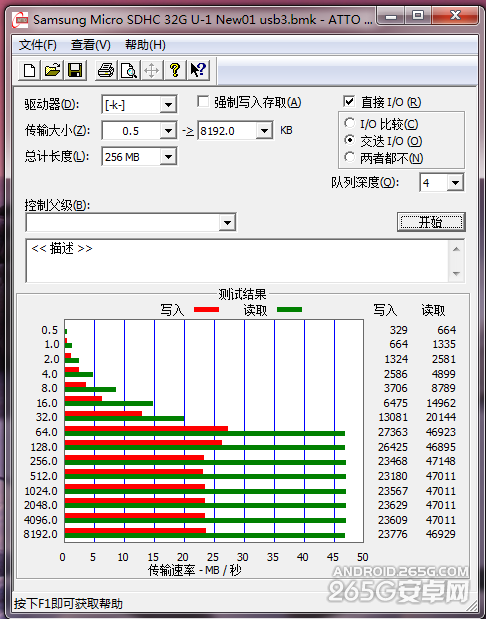
Task: Click into the 描述 description text box
Action: click(237, 261)
